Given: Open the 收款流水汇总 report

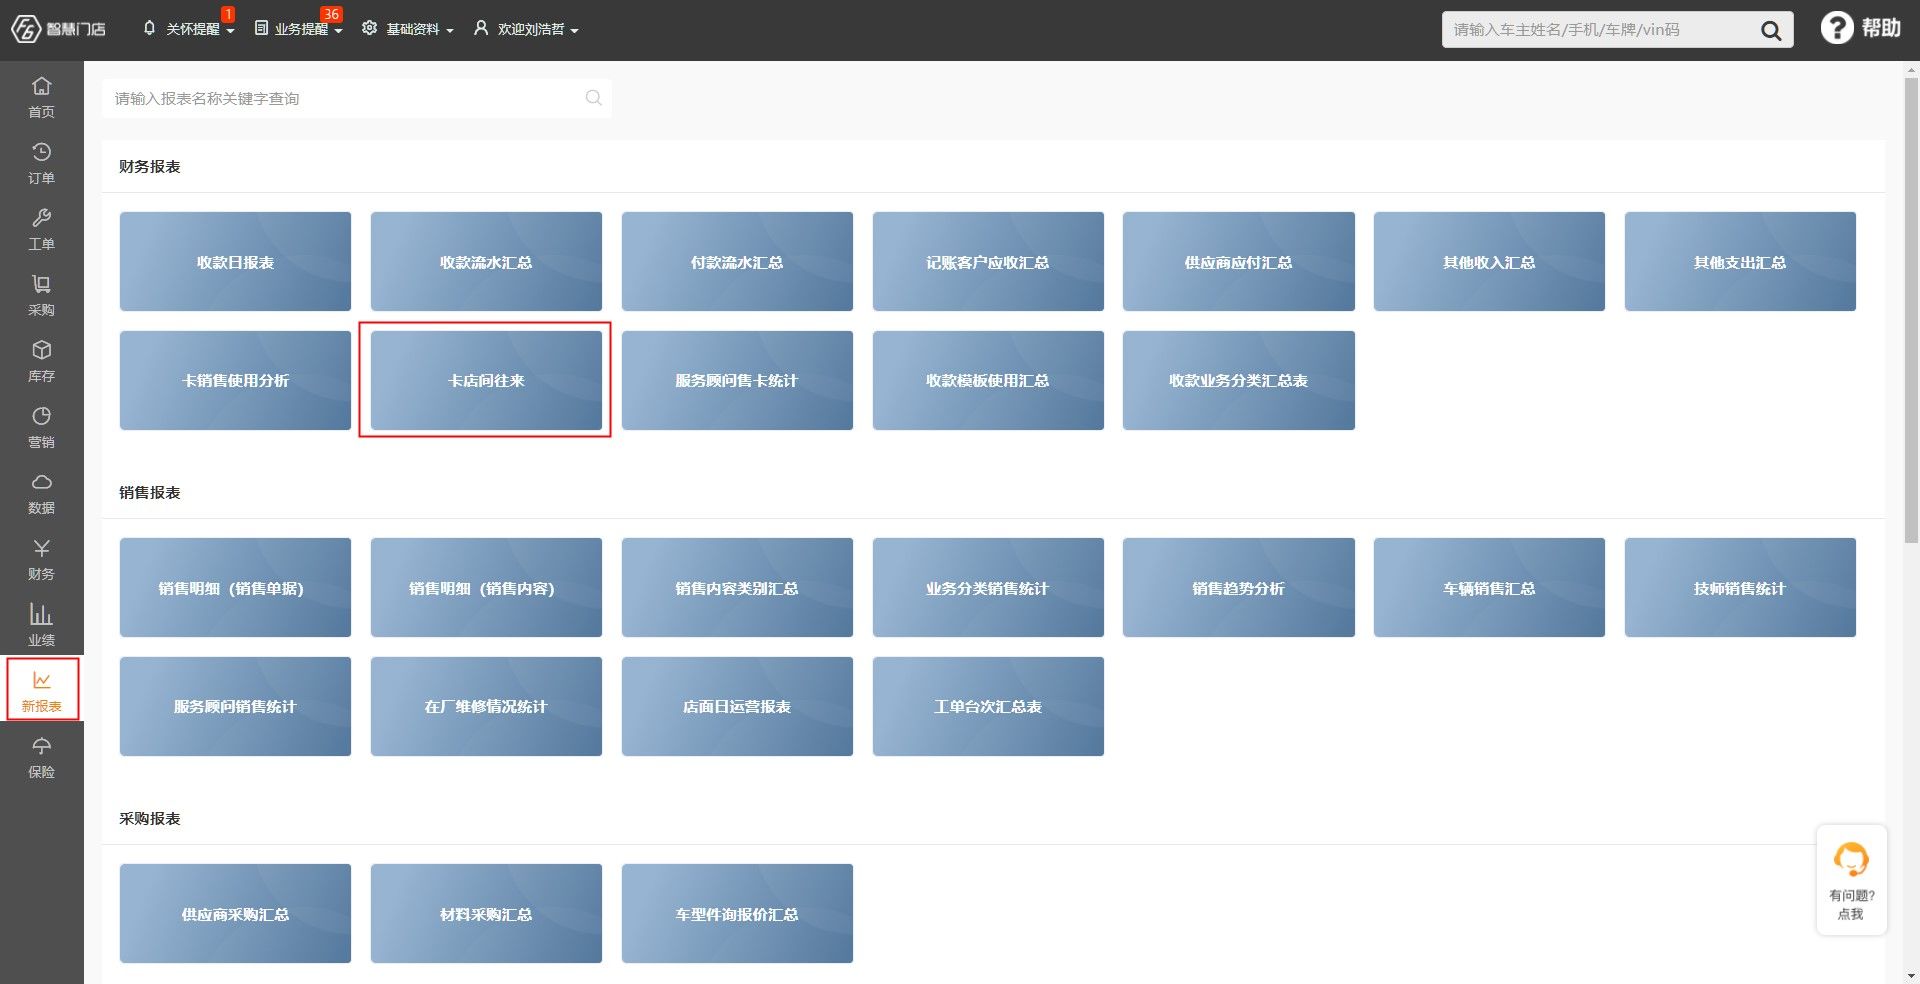Looking at the screenshot, I should pyautogui.click(x=486, y=261).
